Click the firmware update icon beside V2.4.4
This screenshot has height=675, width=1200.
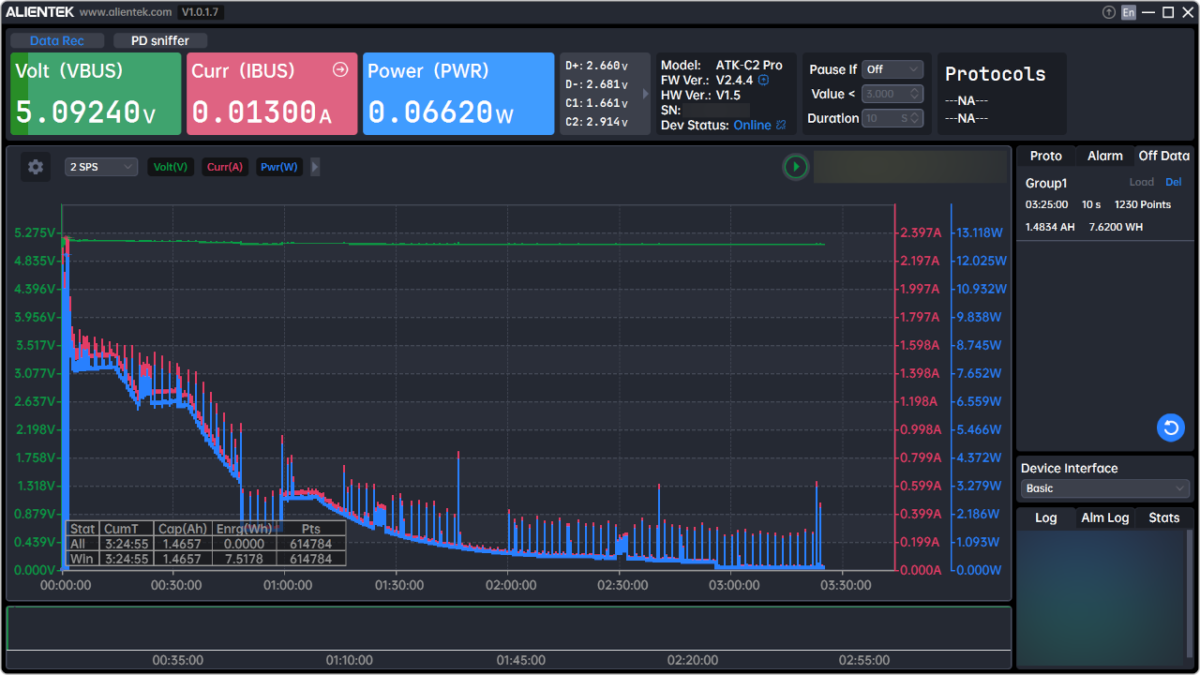(764, 80)
